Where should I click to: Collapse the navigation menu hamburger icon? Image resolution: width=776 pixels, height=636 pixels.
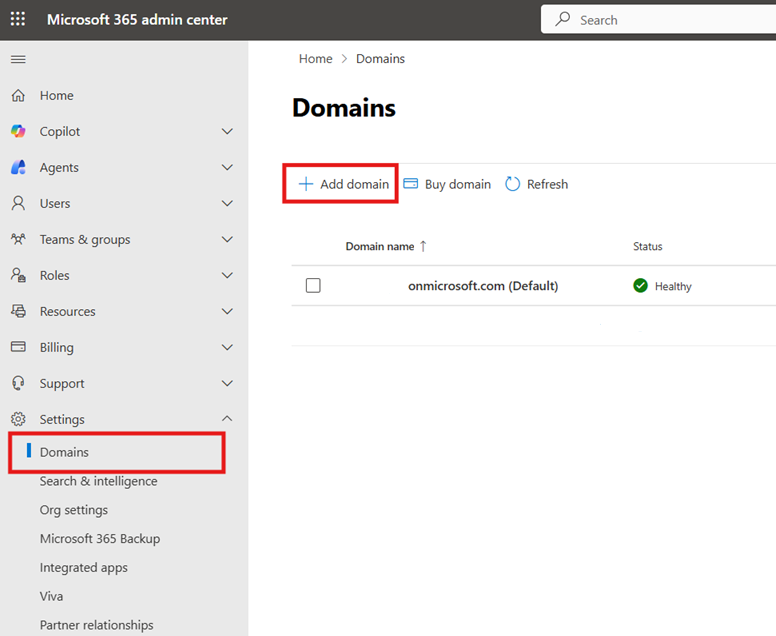click(x=18, y=59)
